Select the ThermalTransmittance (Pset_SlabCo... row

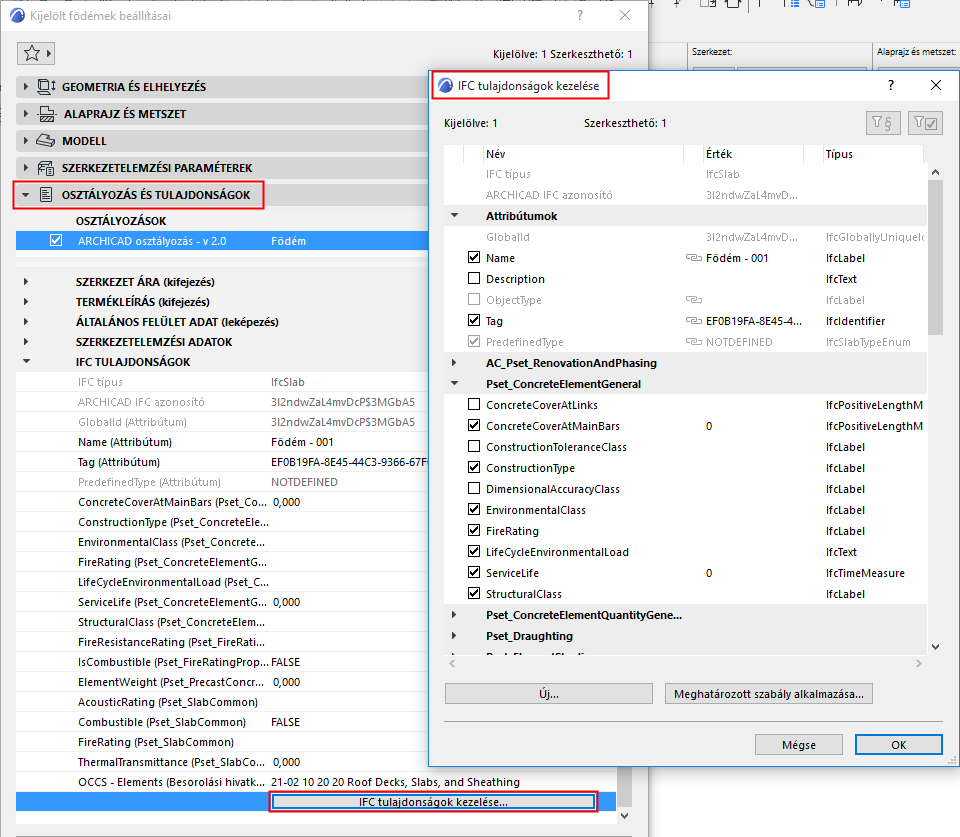coord(222,762)
